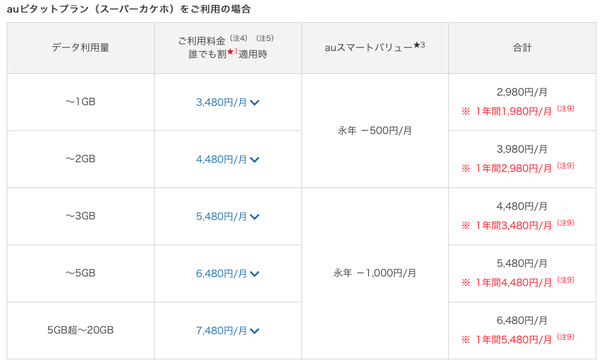The height and width of the screenshot is (363, 600).
Task: Expand the 6,480円/月 usage fee chevron
Action: tap(254, 273)
